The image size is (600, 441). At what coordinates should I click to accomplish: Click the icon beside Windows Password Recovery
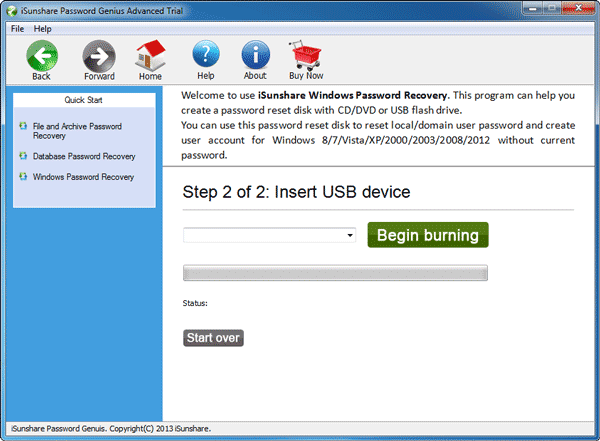click(x=23, y=176)
